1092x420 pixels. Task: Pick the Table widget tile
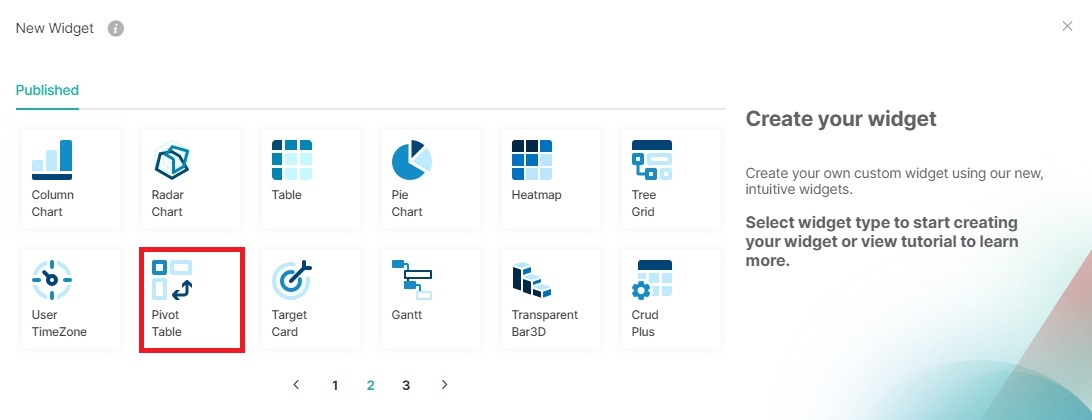point(311,179)
